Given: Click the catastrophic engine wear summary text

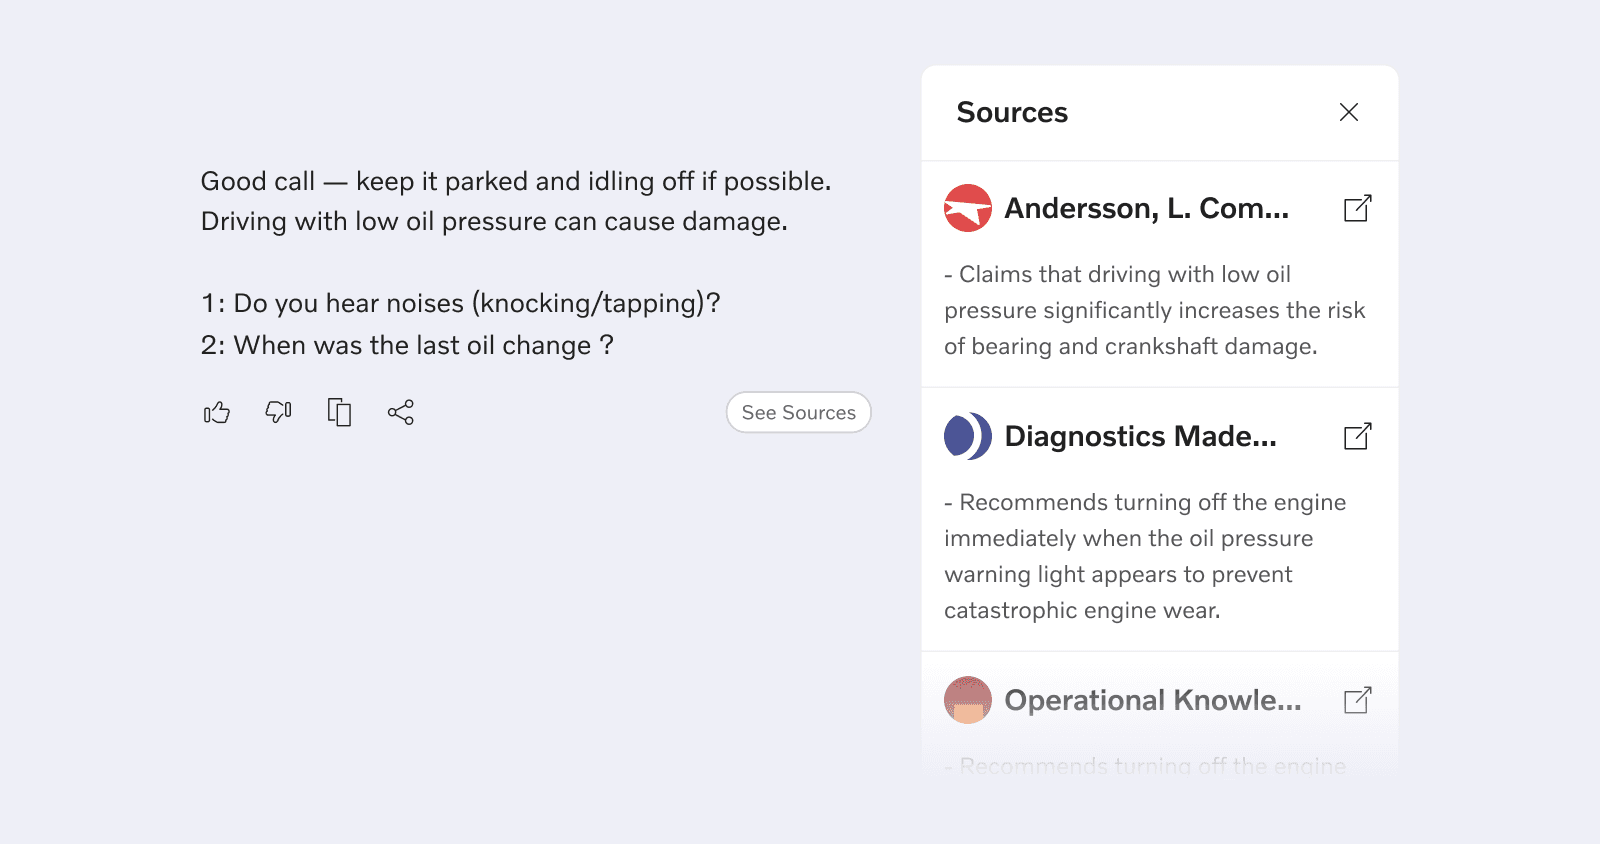Looking at the screenshot, I should (x=1145, y=556).
